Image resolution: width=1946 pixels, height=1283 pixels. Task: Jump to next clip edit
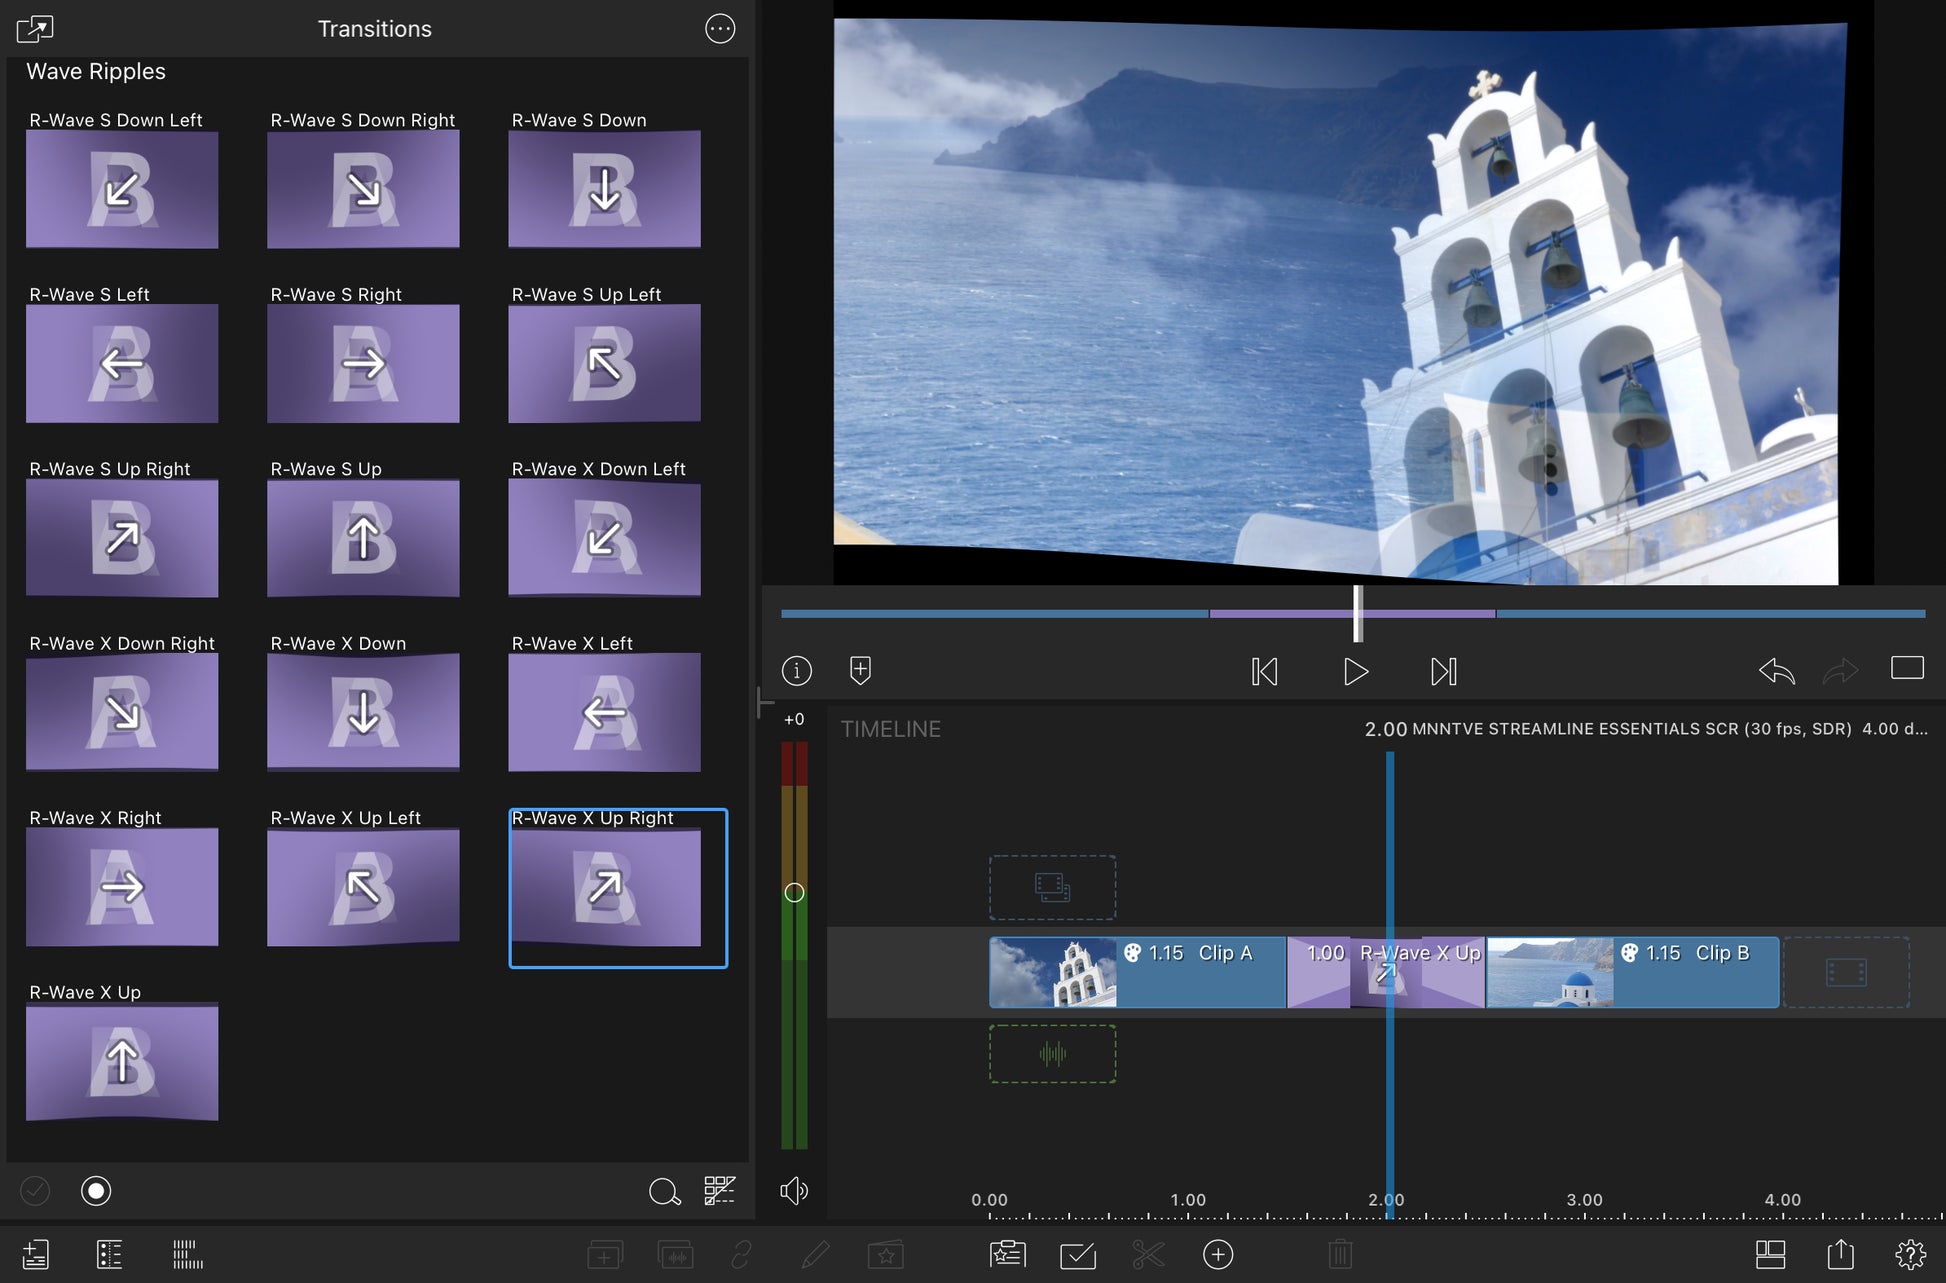(x=1443, y=671)
